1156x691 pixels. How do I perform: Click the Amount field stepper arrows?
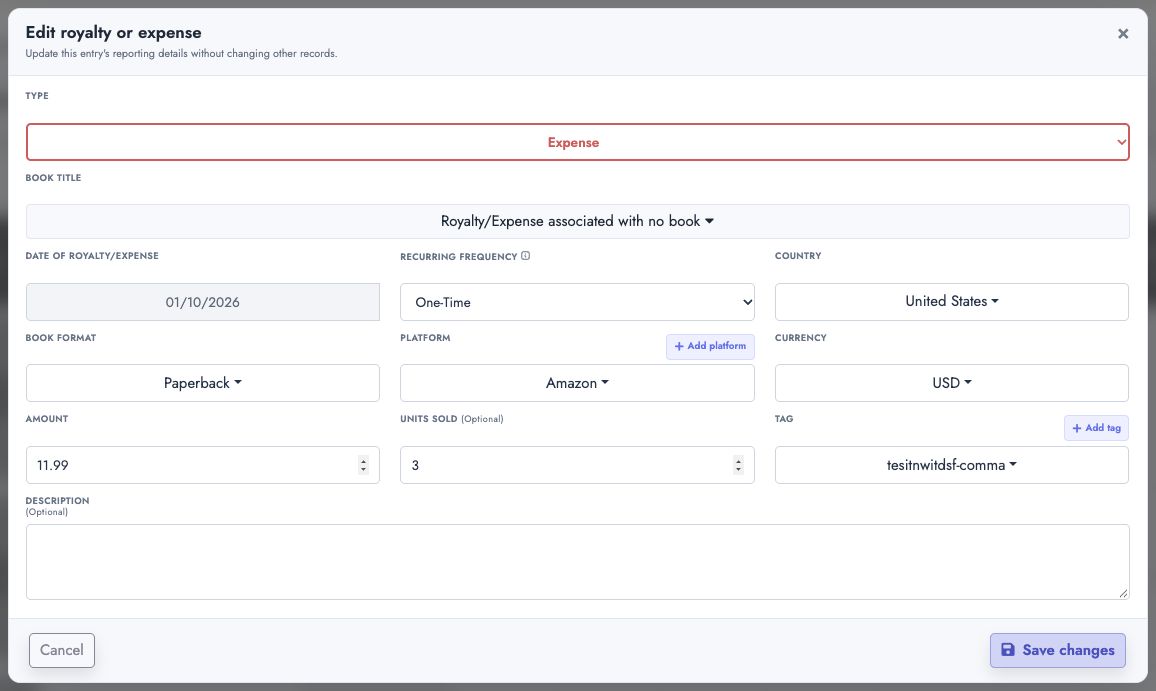click(x=363, y=465)
